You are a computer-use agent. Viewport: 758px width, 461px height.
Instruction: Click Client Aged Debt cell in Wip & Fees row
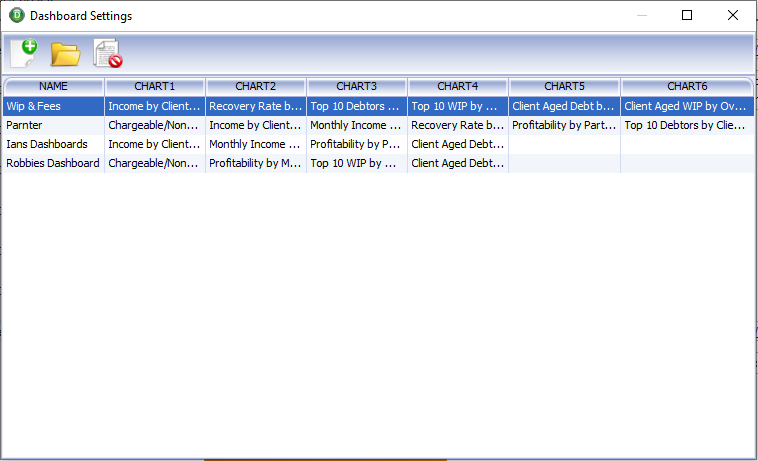click(565, 106)
